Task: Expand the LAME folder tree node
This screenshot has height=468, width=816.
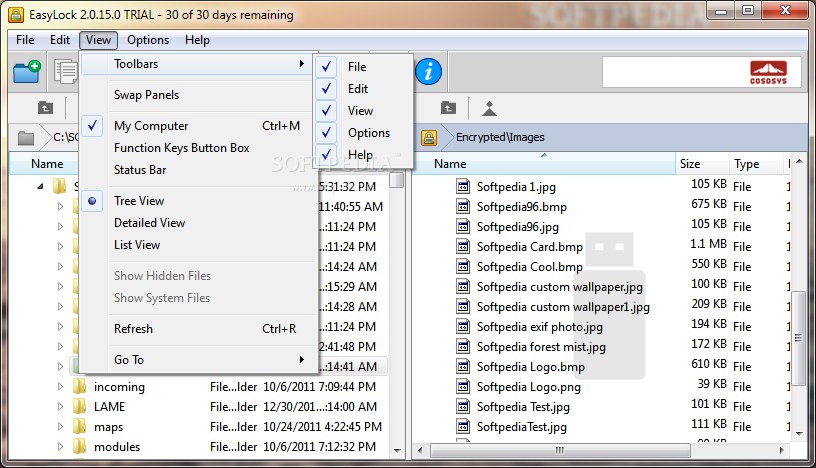Action: [x=60, y=407]
